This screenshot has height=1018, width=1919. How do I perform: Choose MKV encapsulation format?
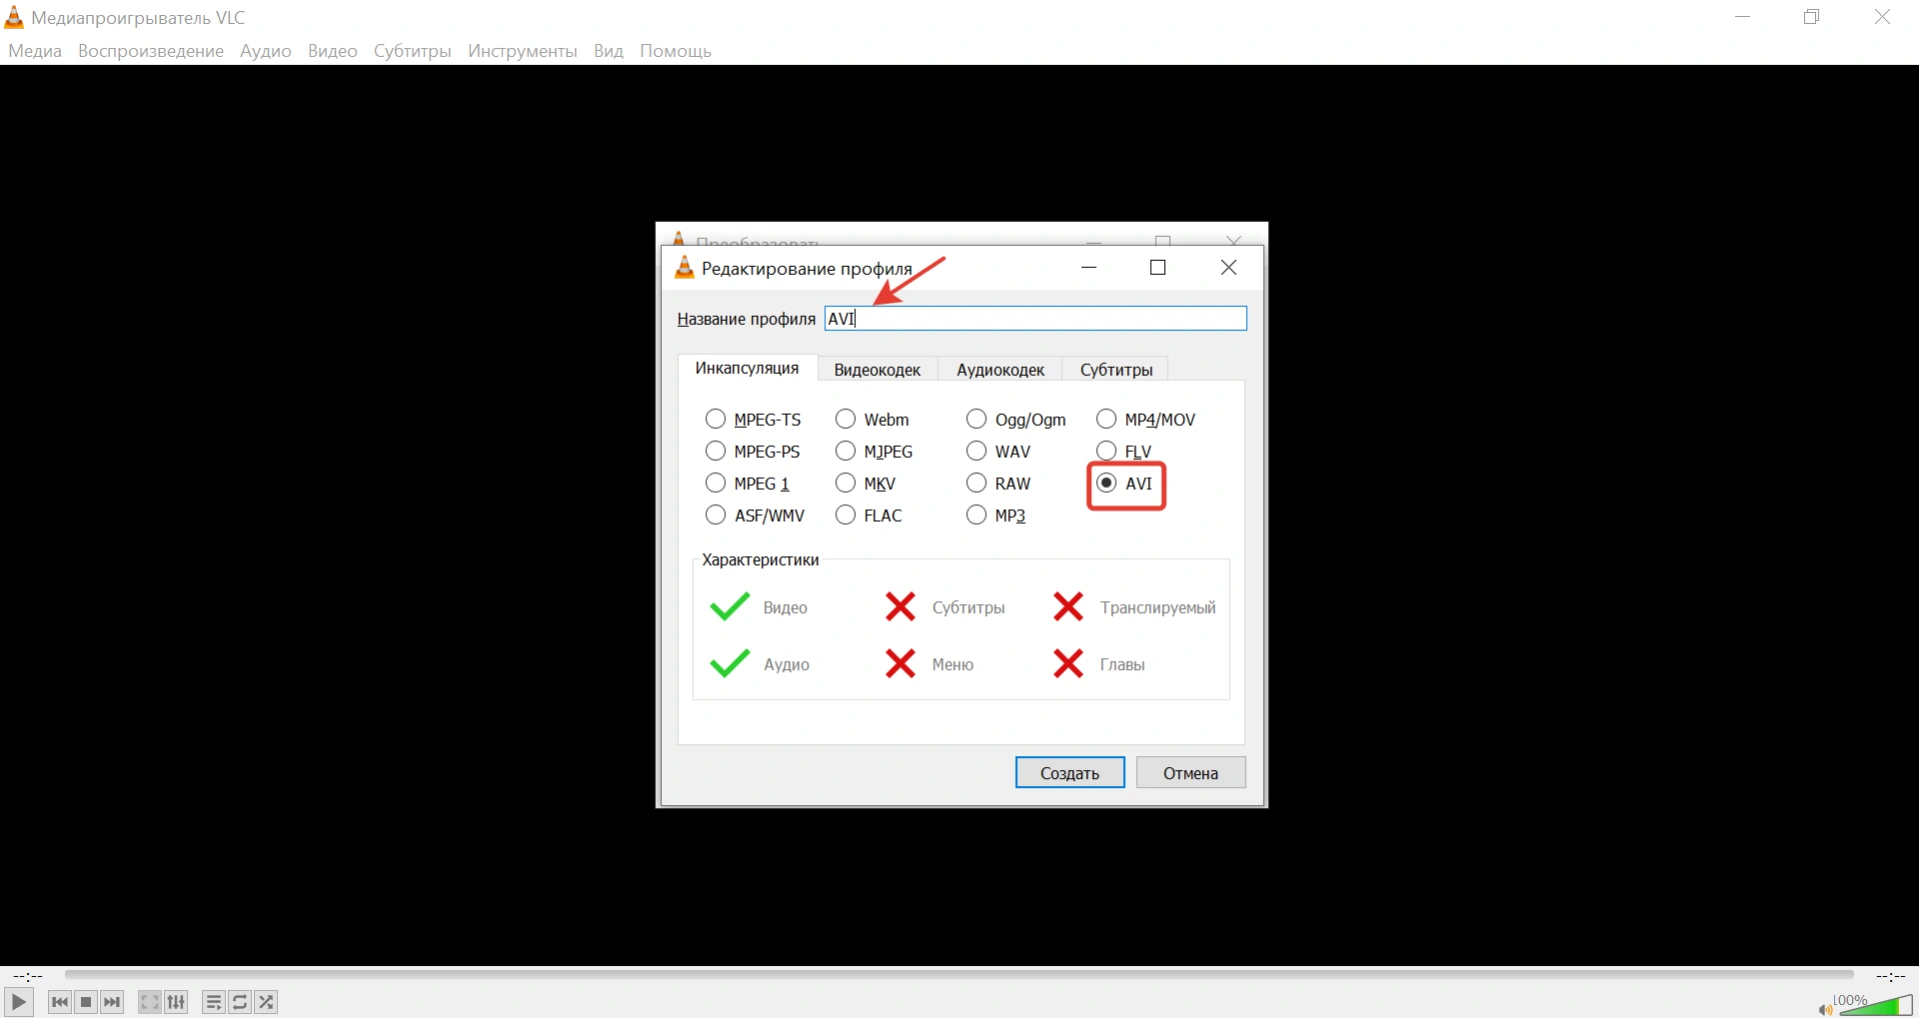[846, 483]
